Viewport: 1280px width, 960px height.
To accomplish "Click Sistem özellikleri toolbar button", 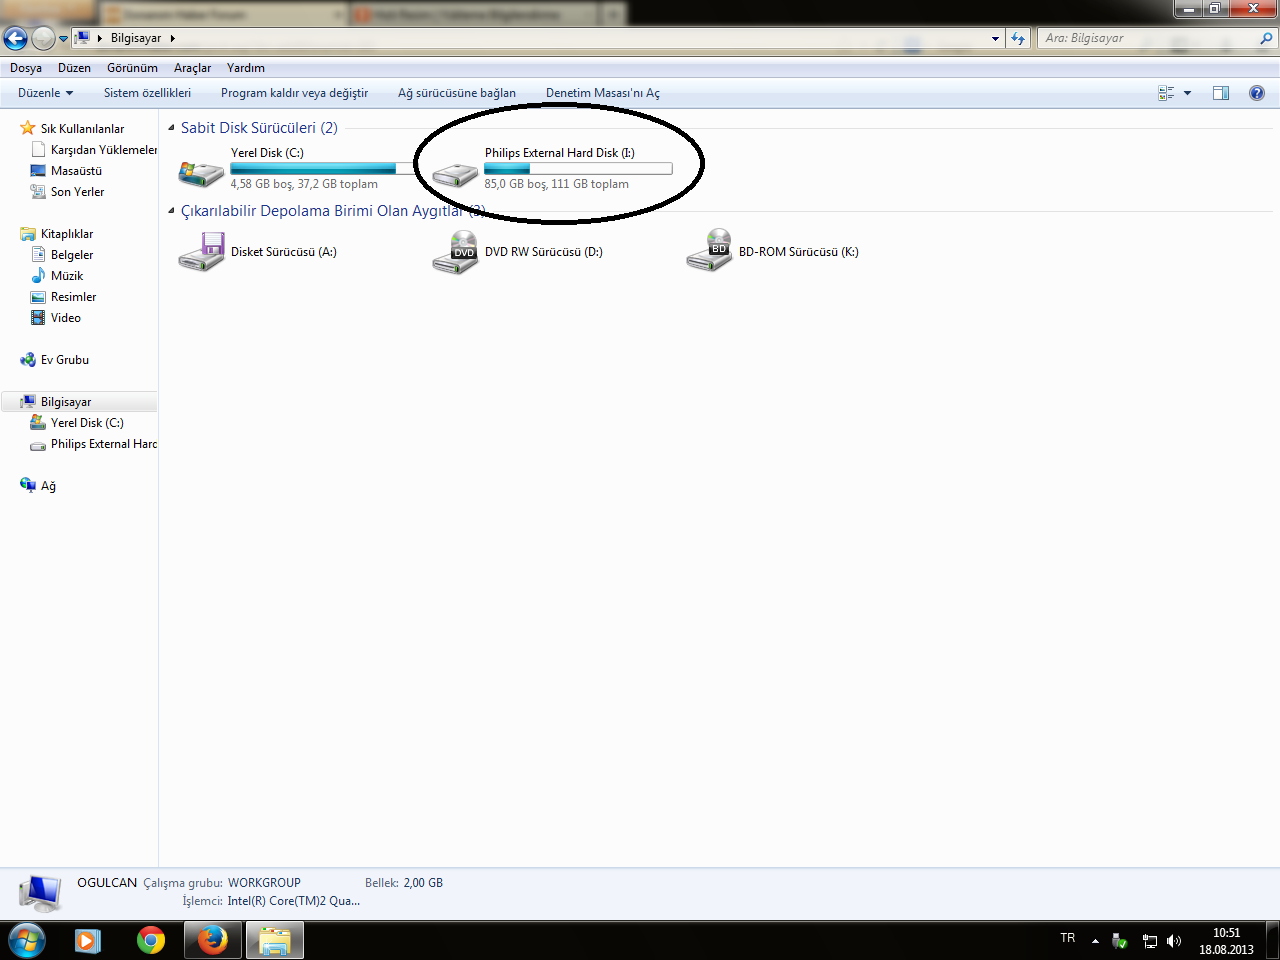I will (x=147, y=93).
